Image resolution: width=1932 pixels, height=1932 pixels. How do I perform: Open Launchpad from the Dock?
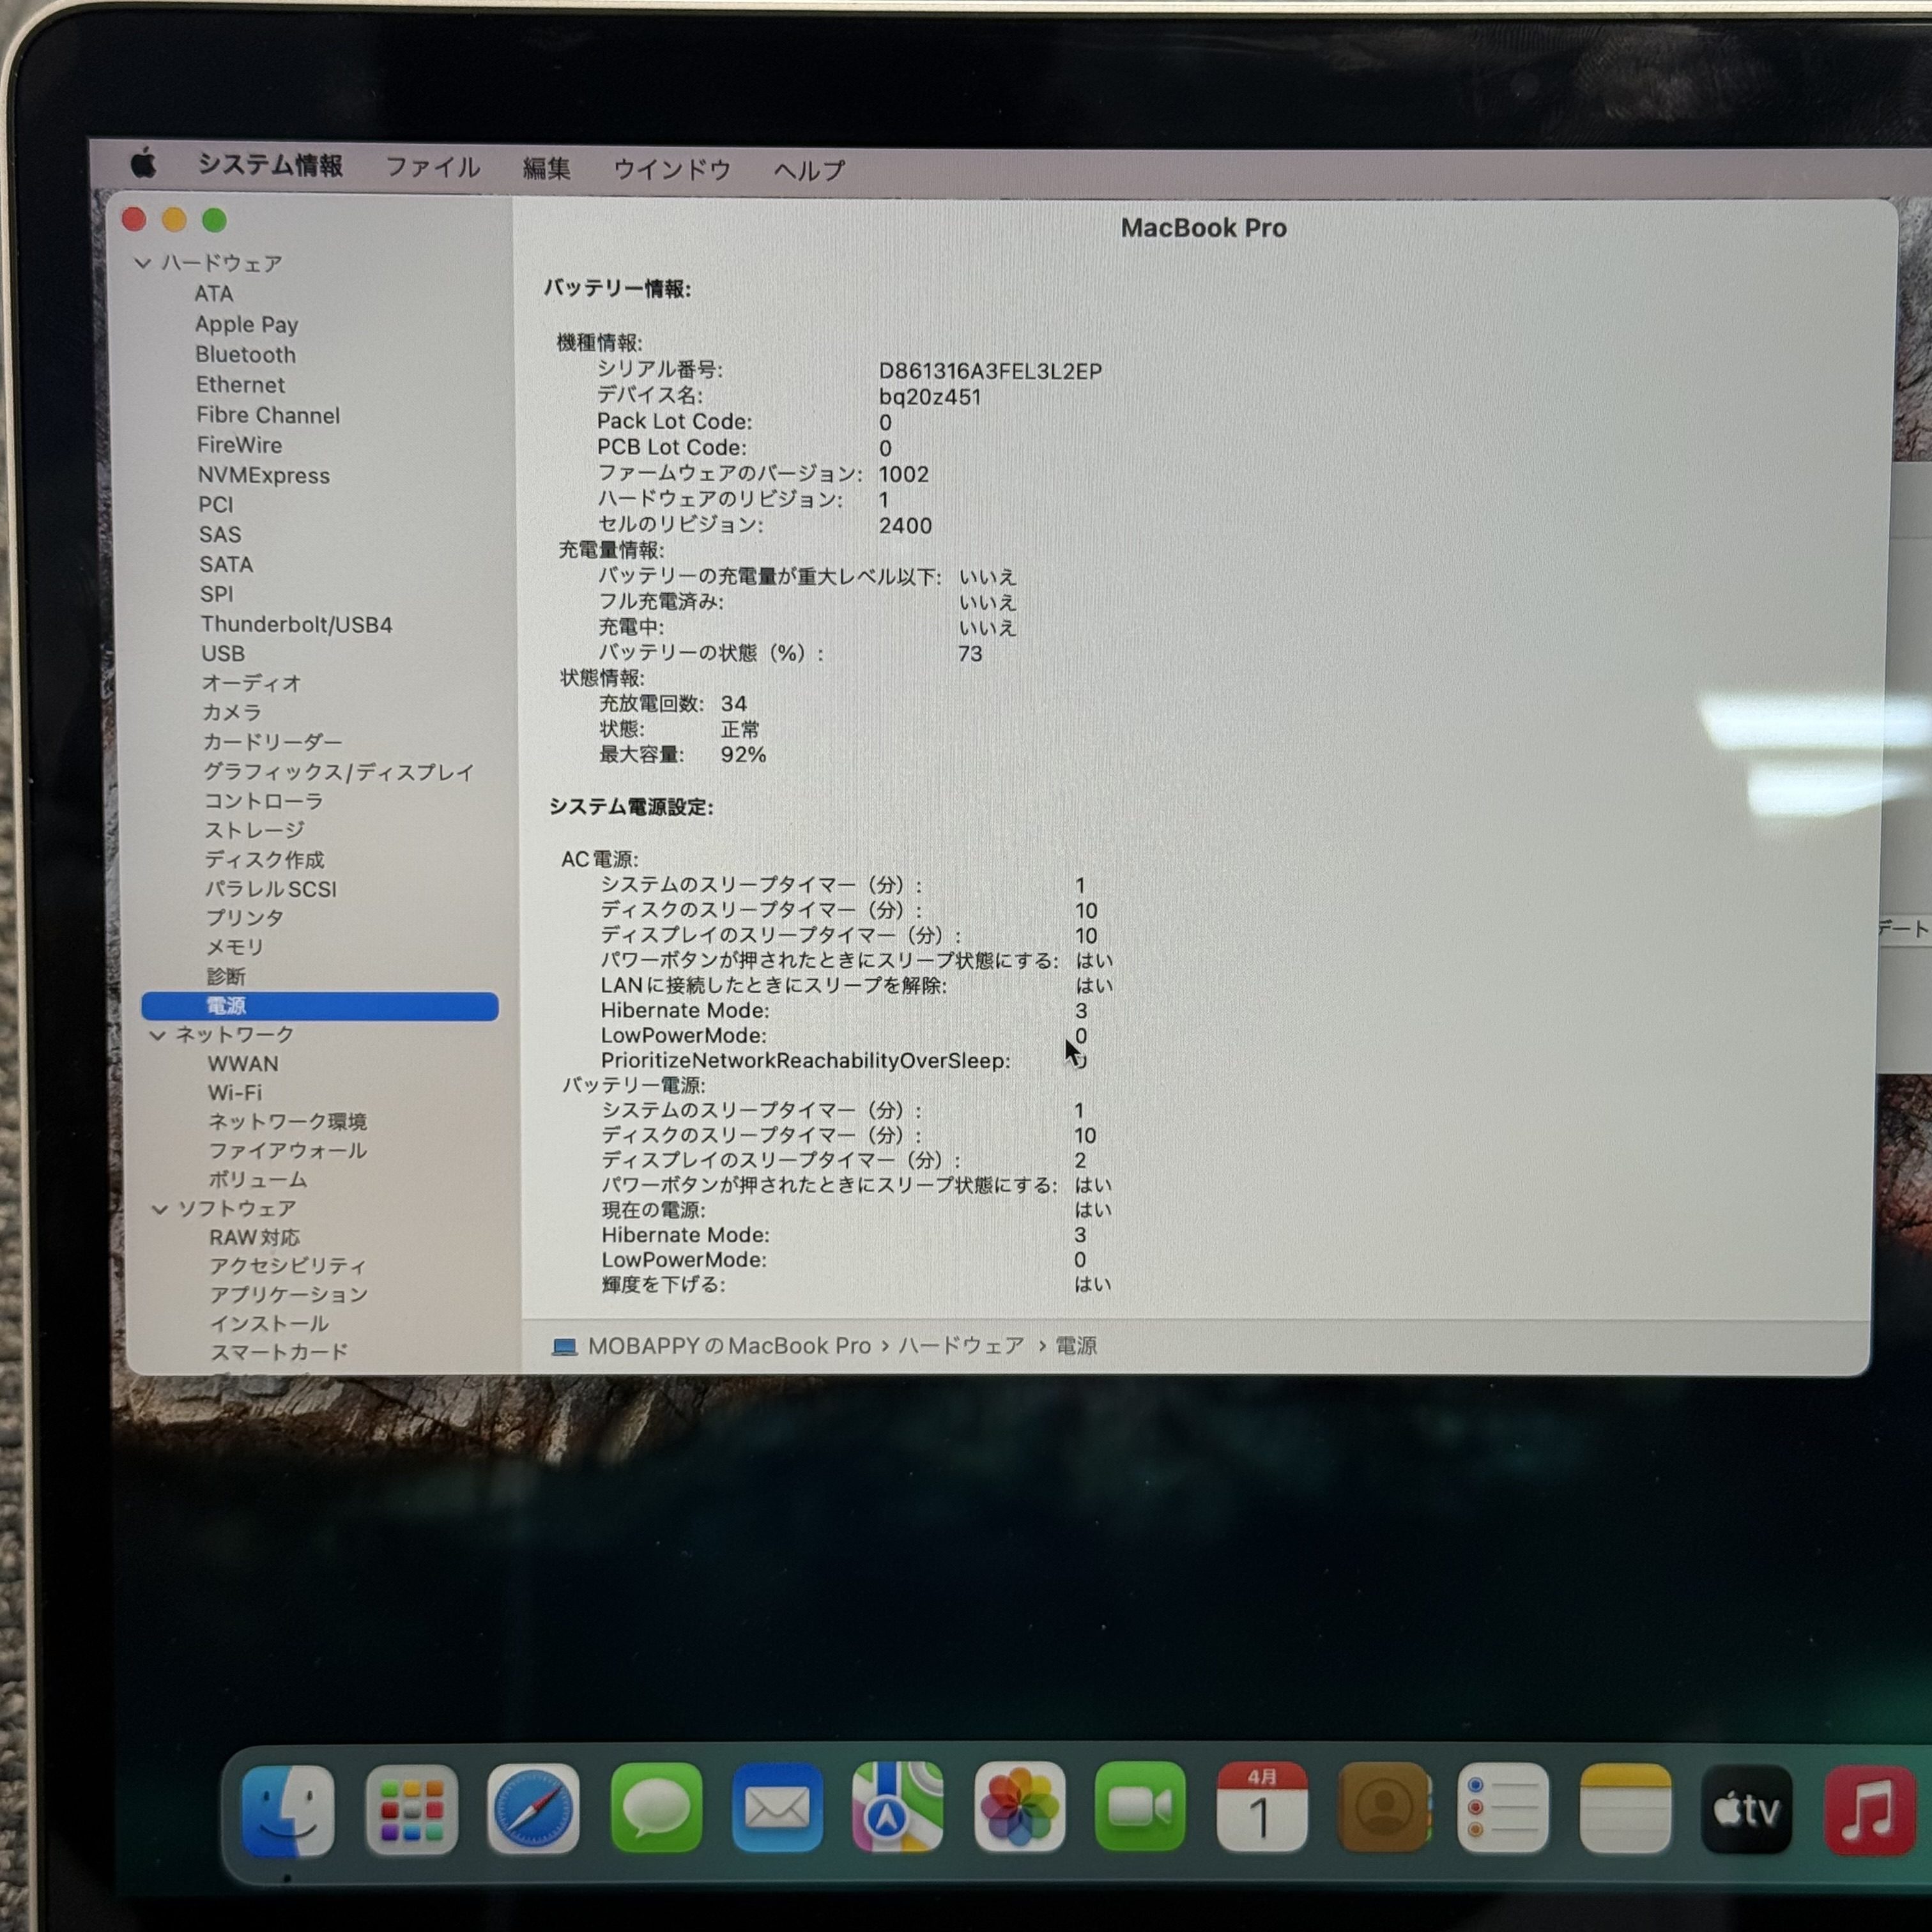[x=411, y=1810]
